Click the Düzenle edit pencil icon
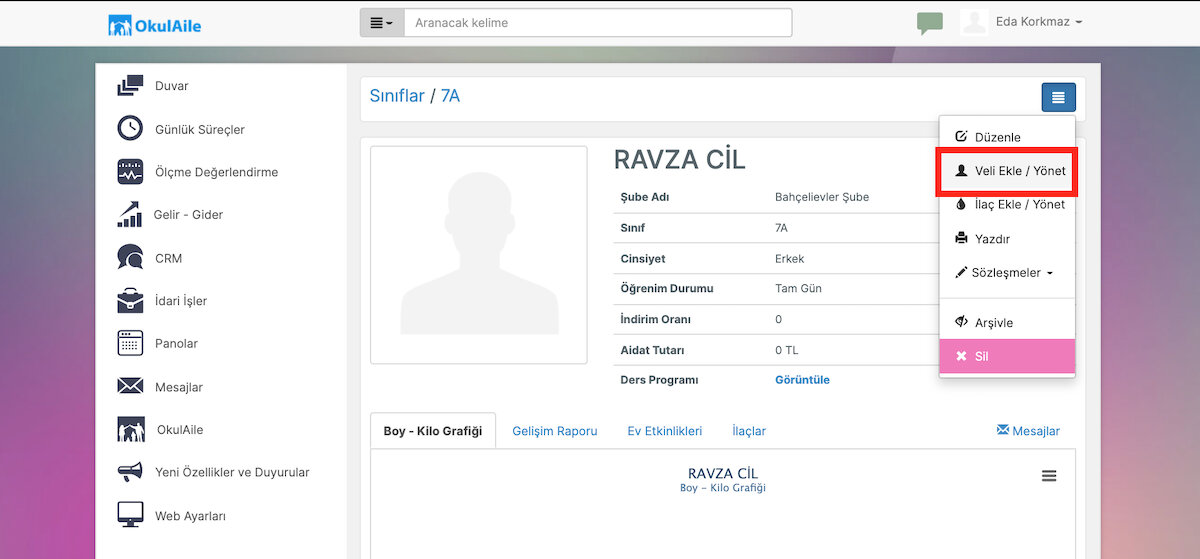The image size is (1200, 559). click(961, 137)
